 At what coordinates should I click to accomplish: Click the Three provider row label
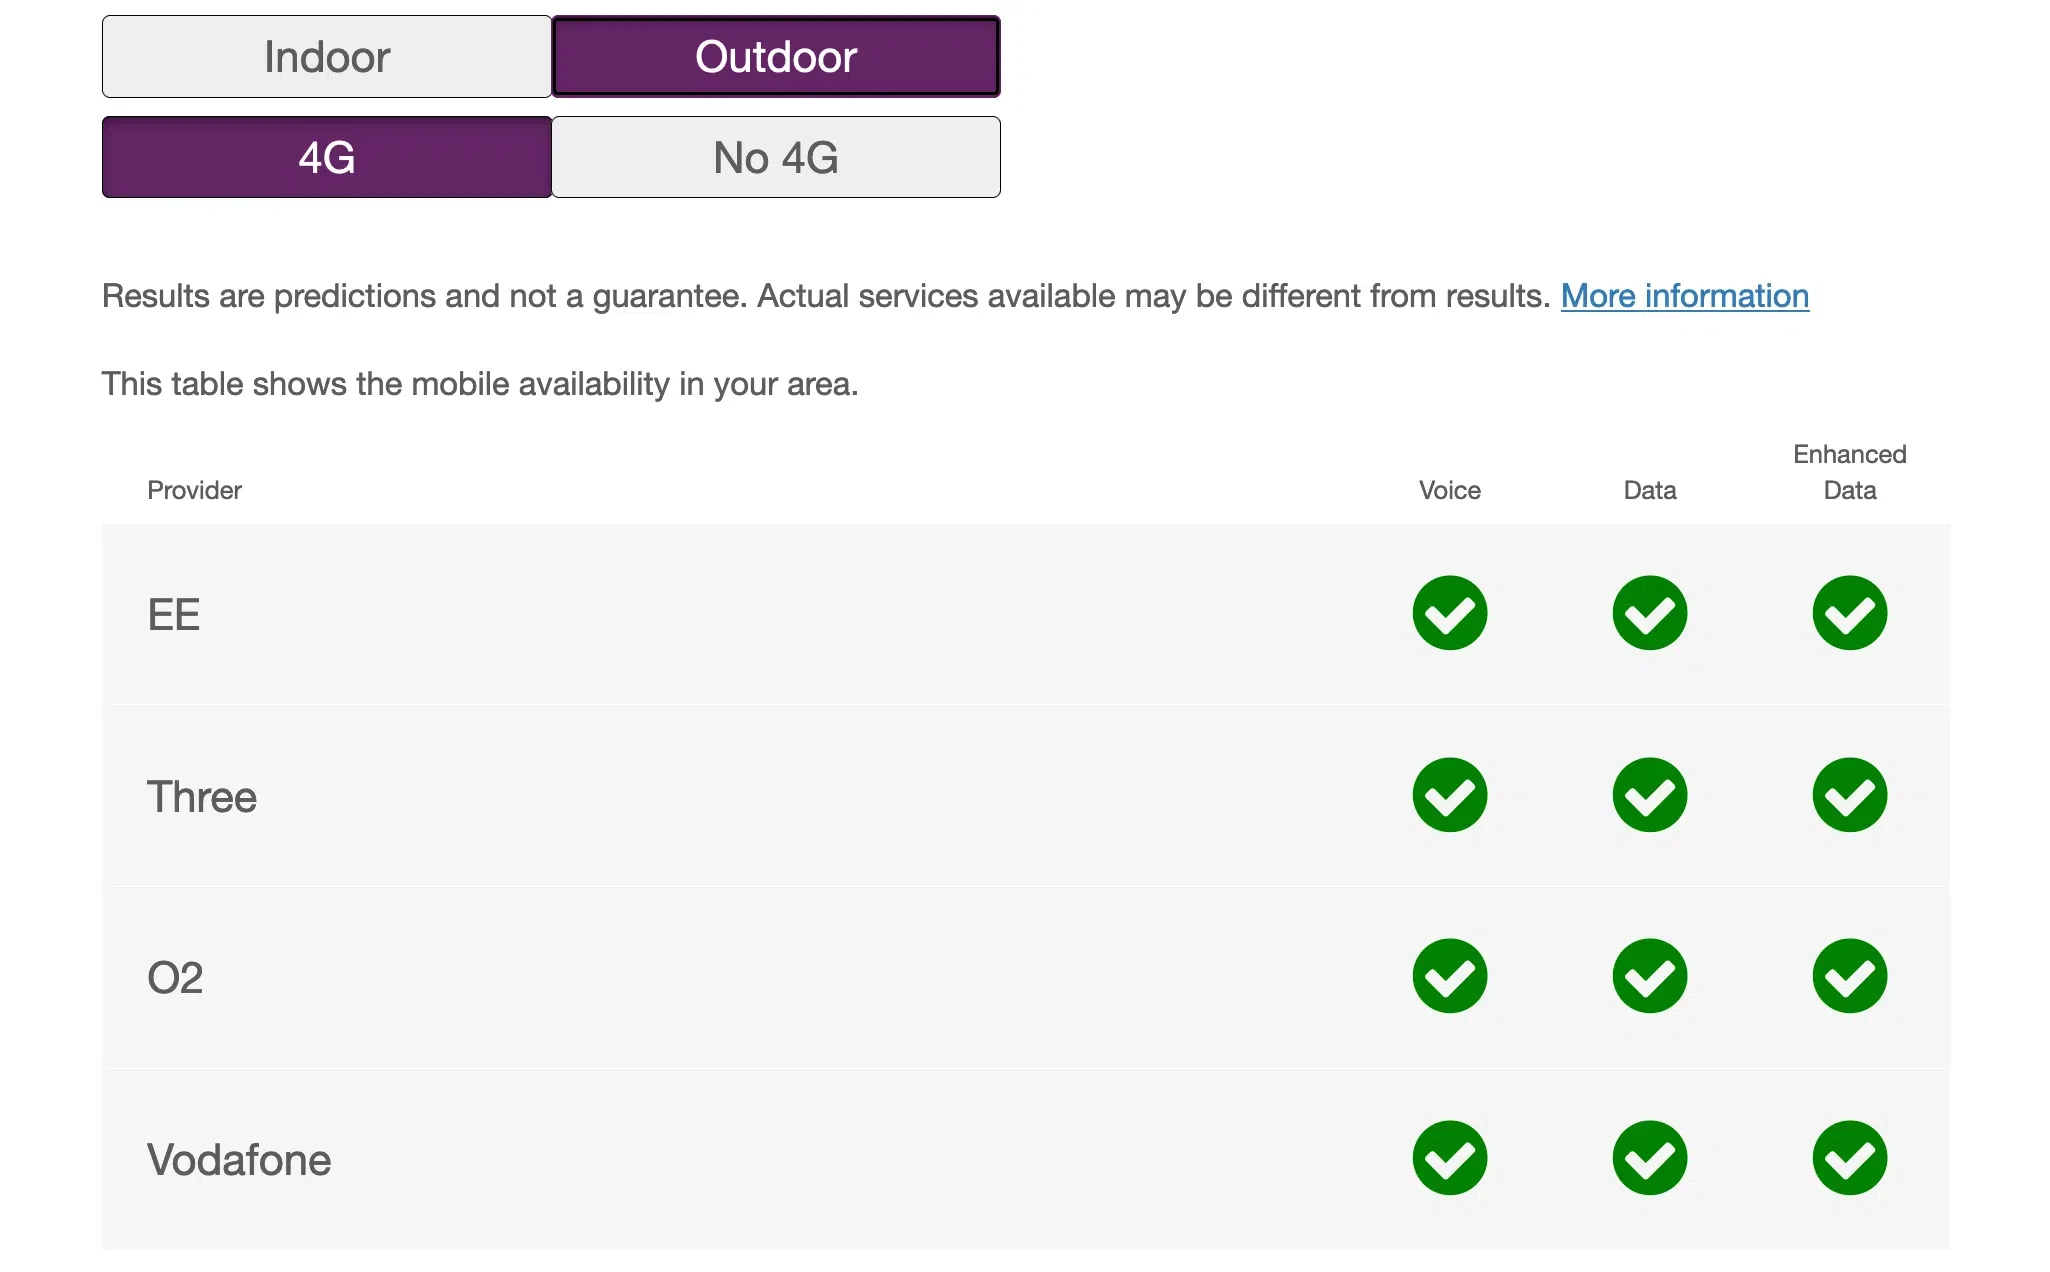coord(202,797)
